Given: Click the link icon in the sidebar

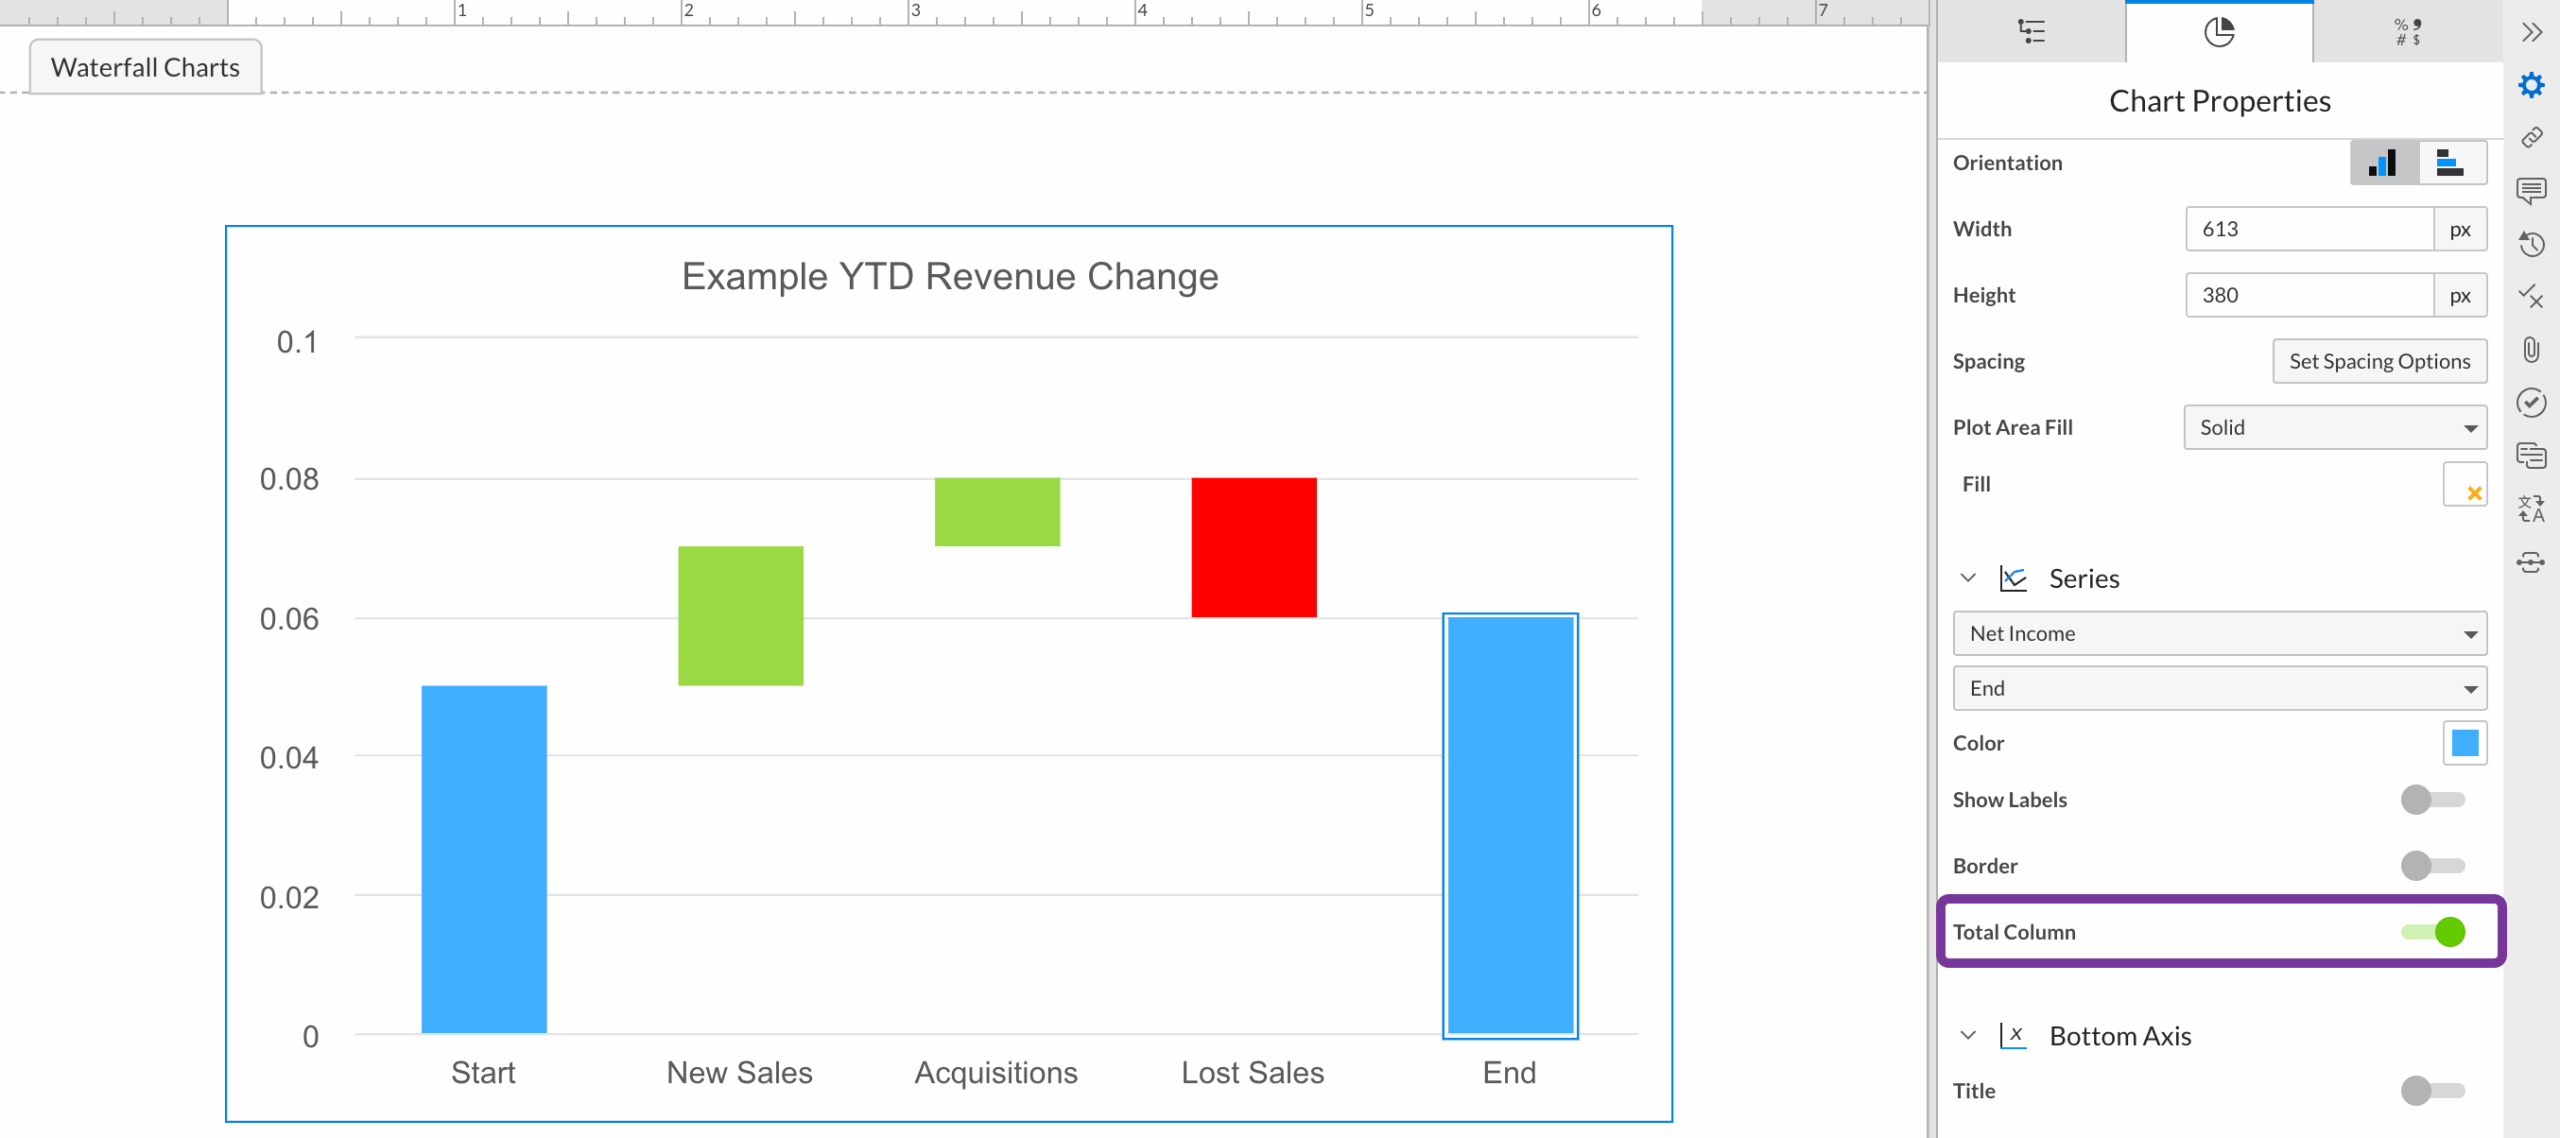Looking at the screenshot, I should tap(2531, 138).
